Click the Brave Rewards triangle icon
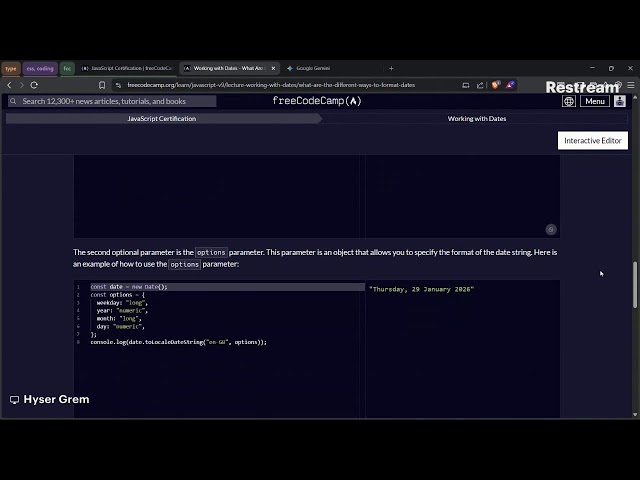Viewport: 640px width, 480px height. (x=510, y=85)
